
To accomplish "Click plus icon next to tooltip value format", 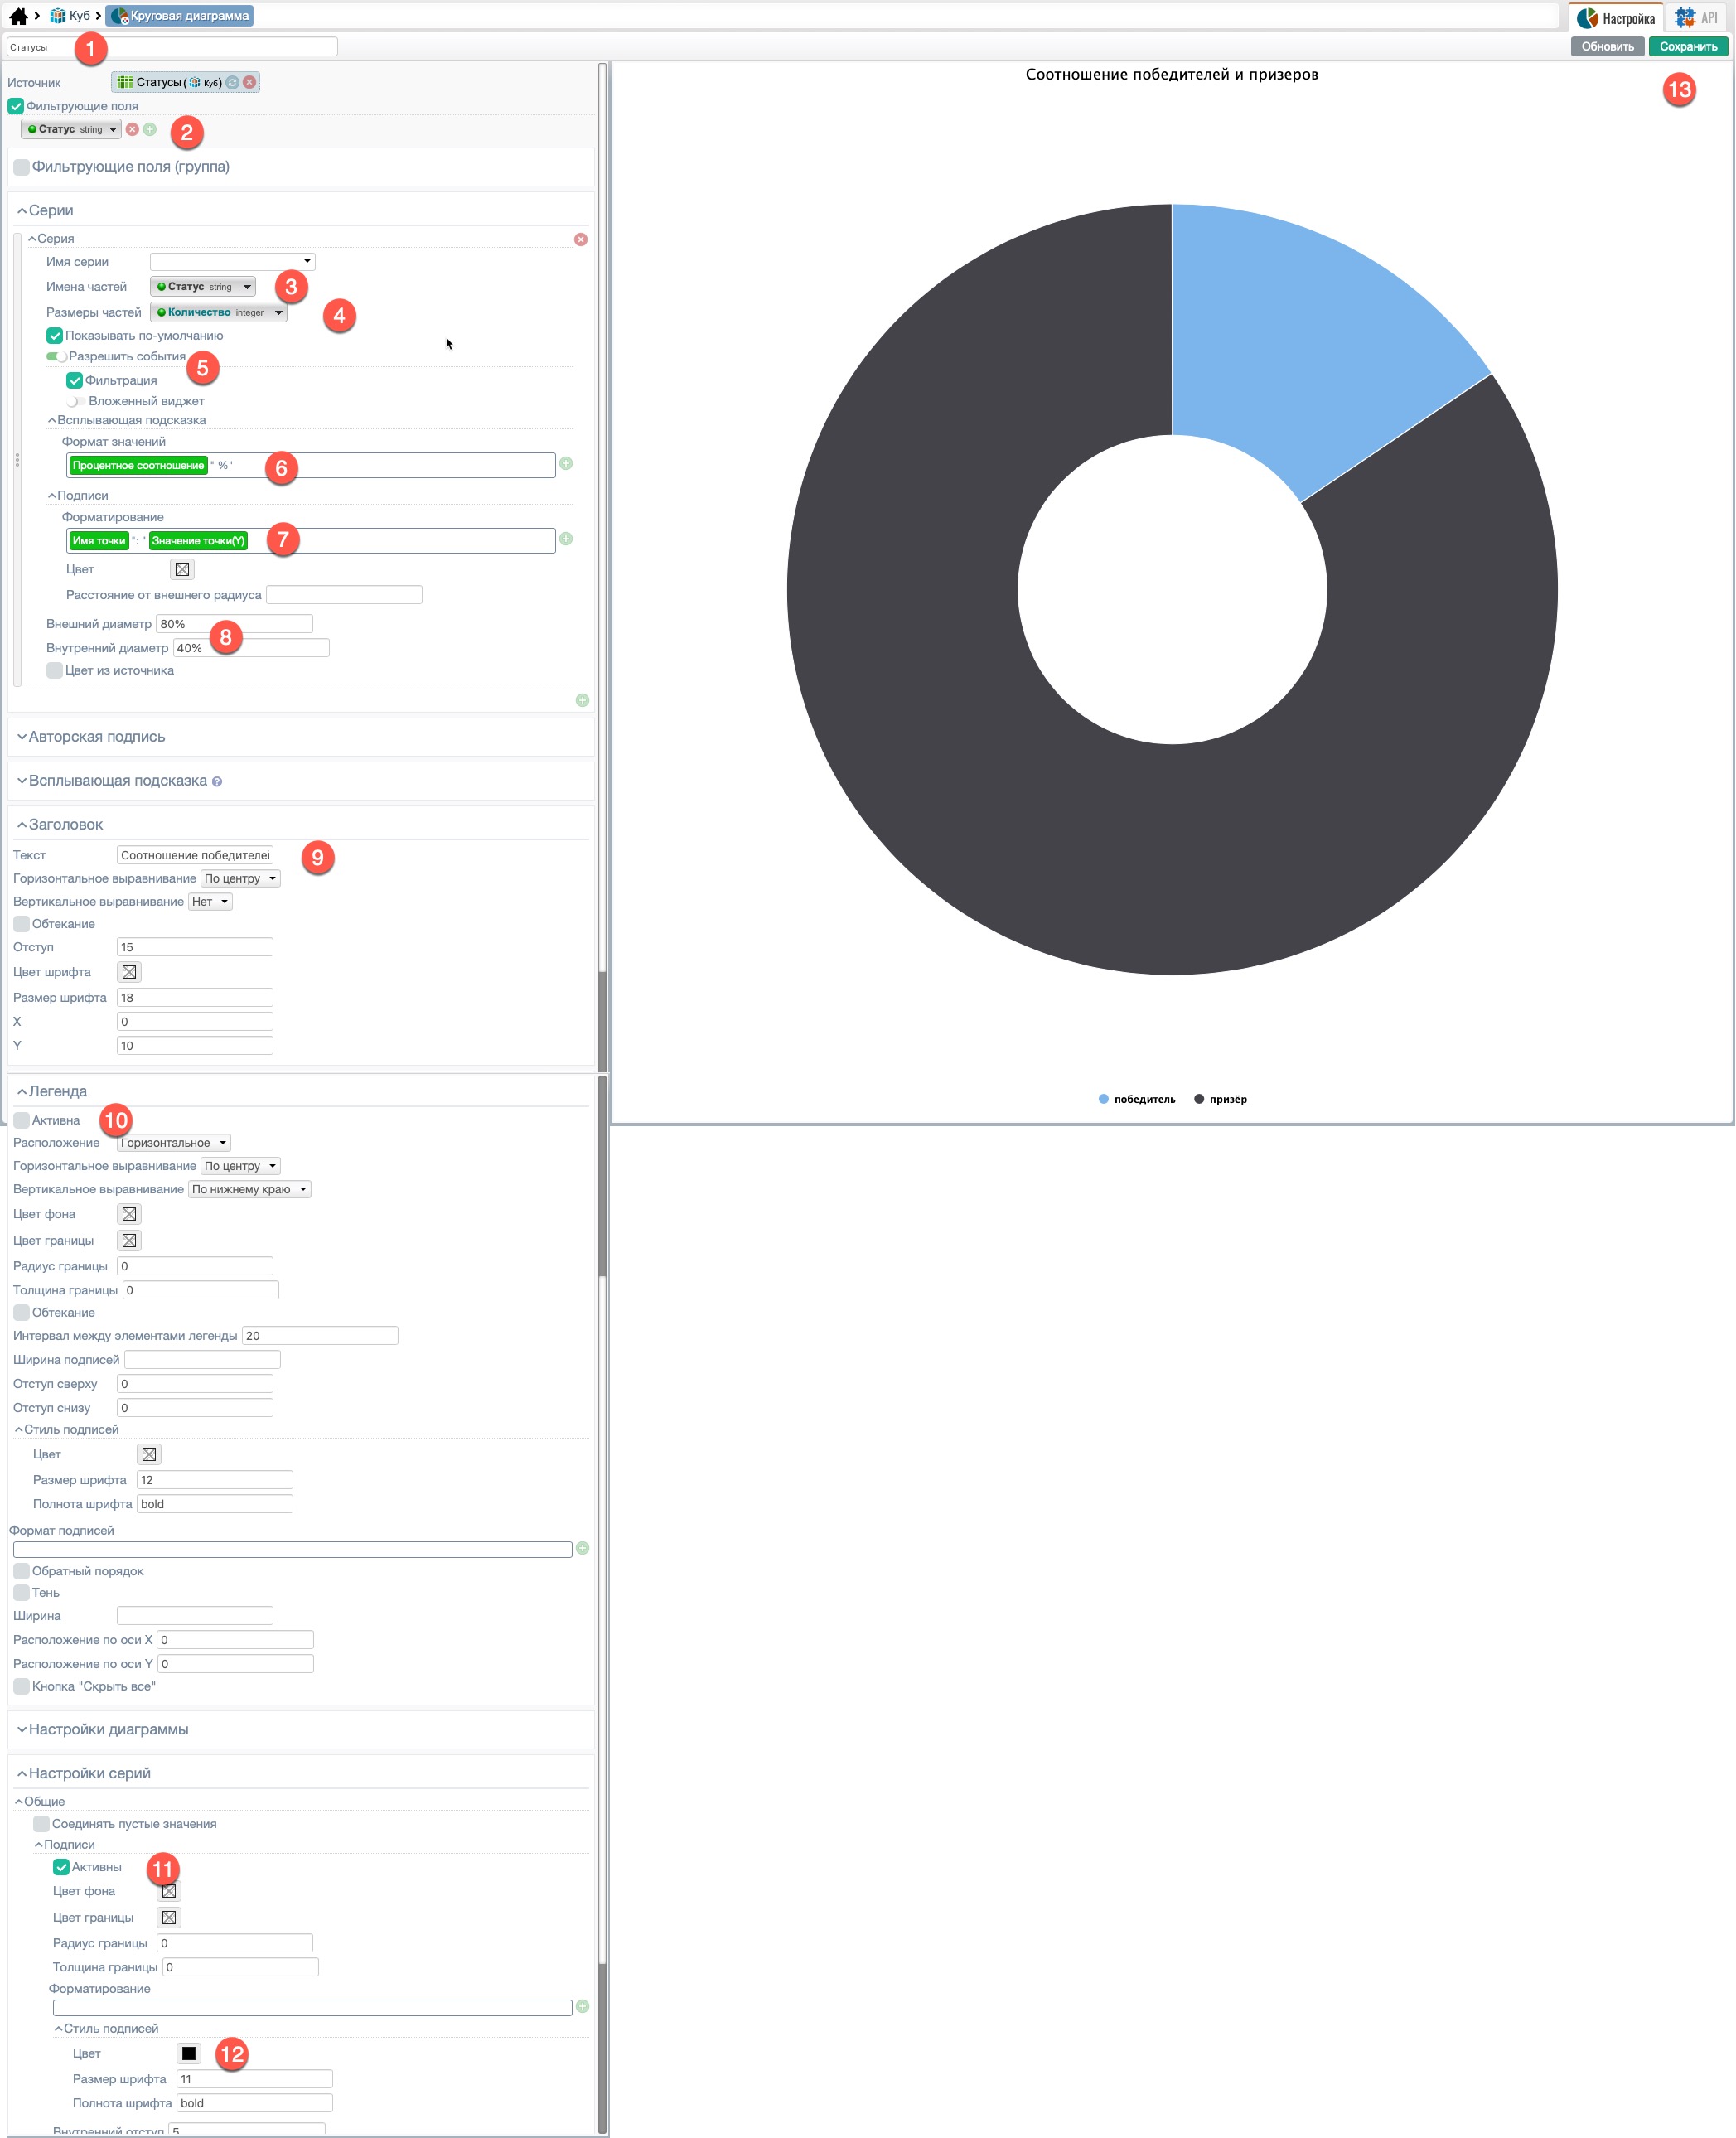I will pos(566,464).
